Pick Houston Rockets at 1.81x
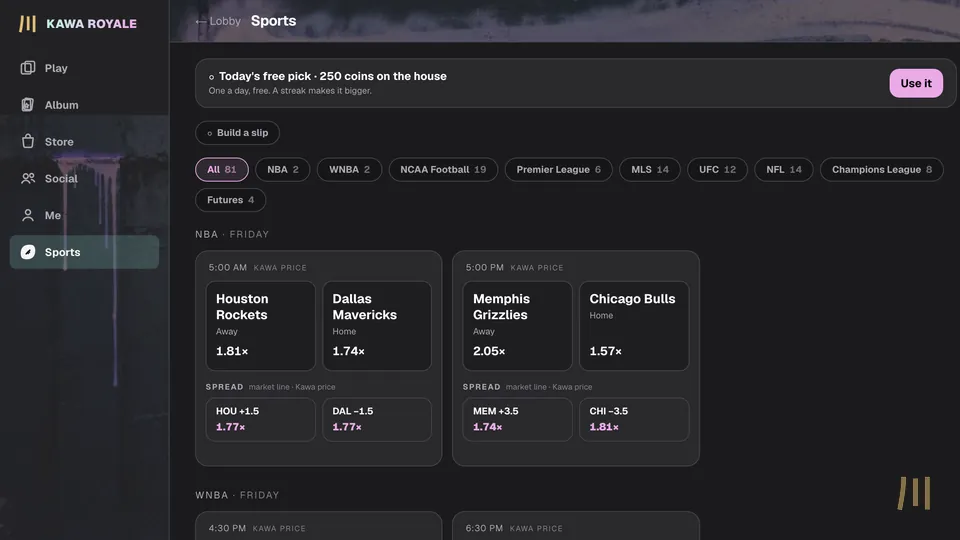Viewport: 960px width, 540px height. (260, 326)
